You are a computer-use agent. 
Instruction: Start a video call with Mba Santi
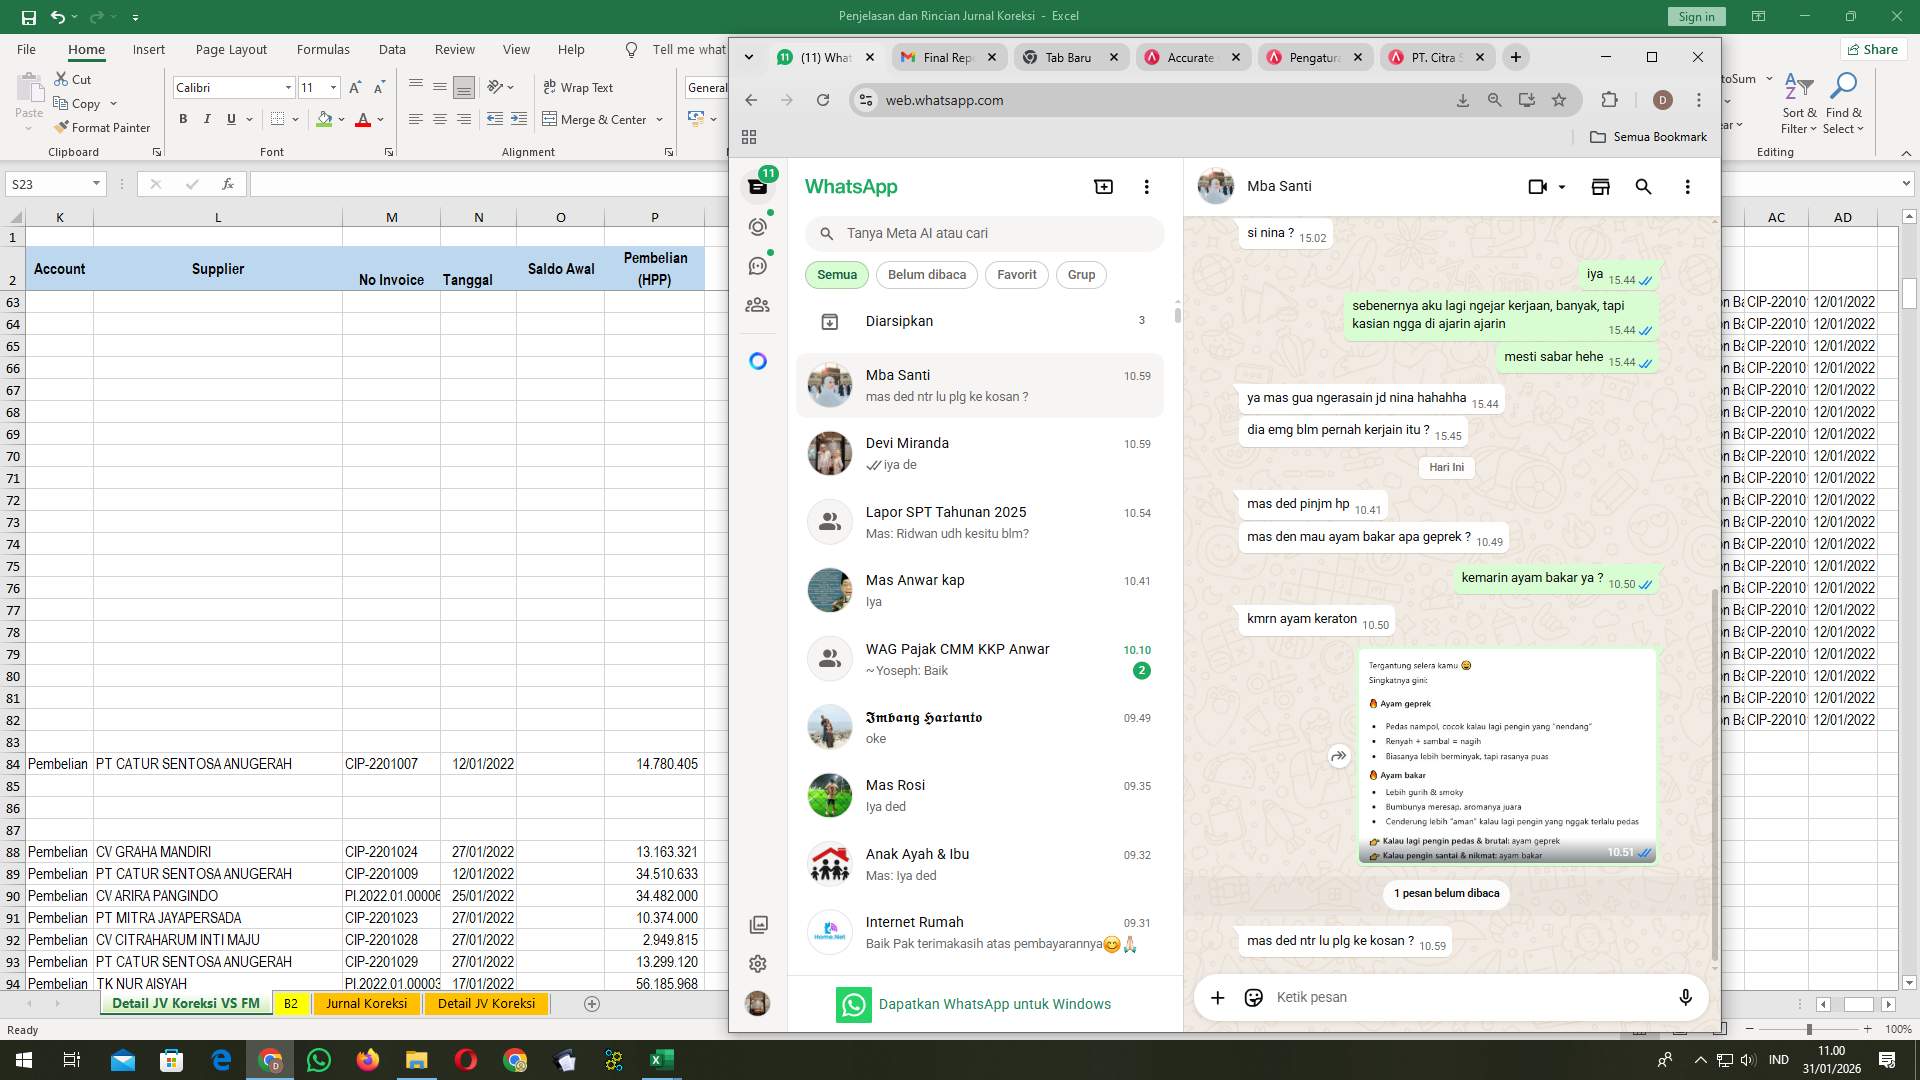1537,186
